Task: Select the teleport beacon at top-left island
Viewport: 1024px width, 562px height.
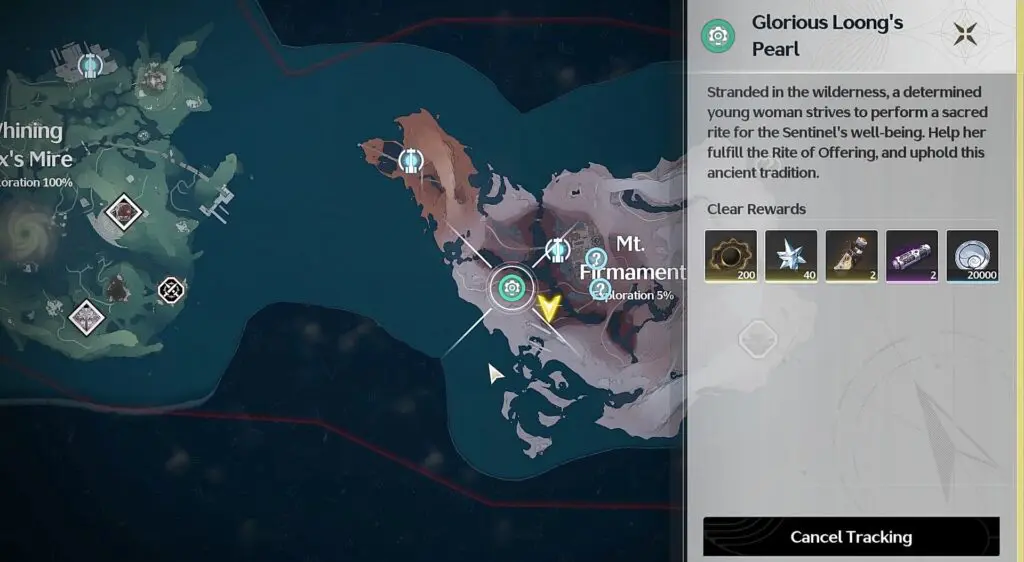Action: pos(89,65)
